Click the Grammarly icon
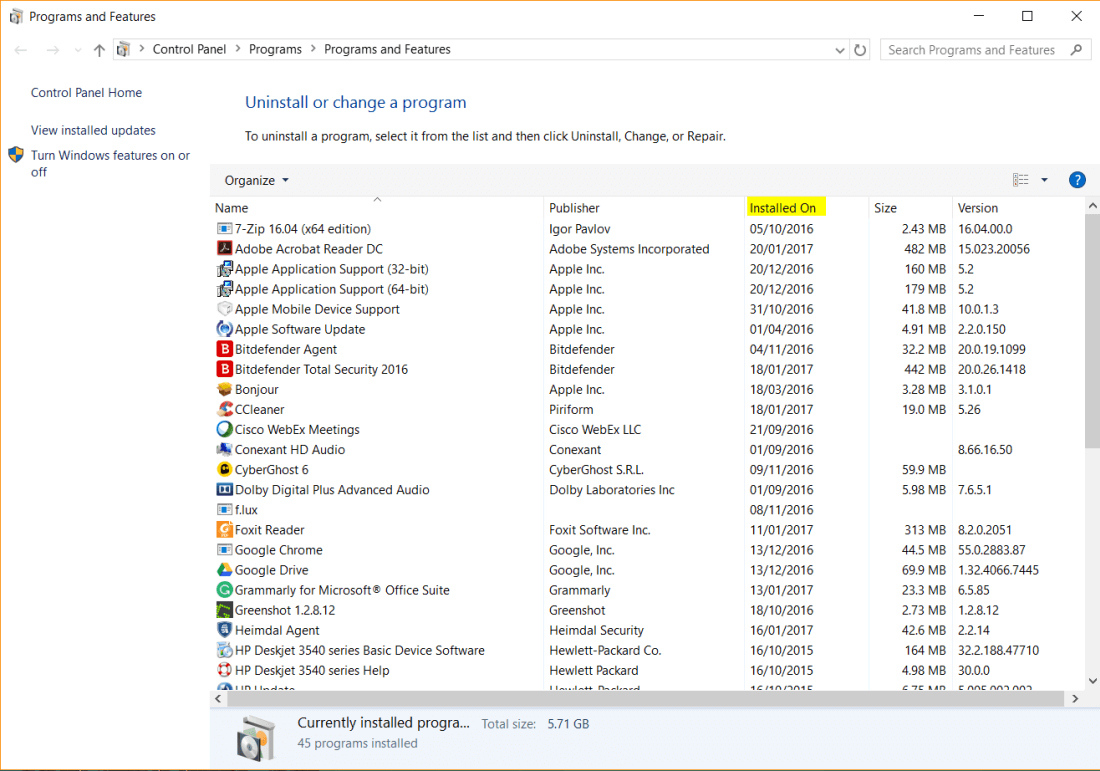 [224, 590]
